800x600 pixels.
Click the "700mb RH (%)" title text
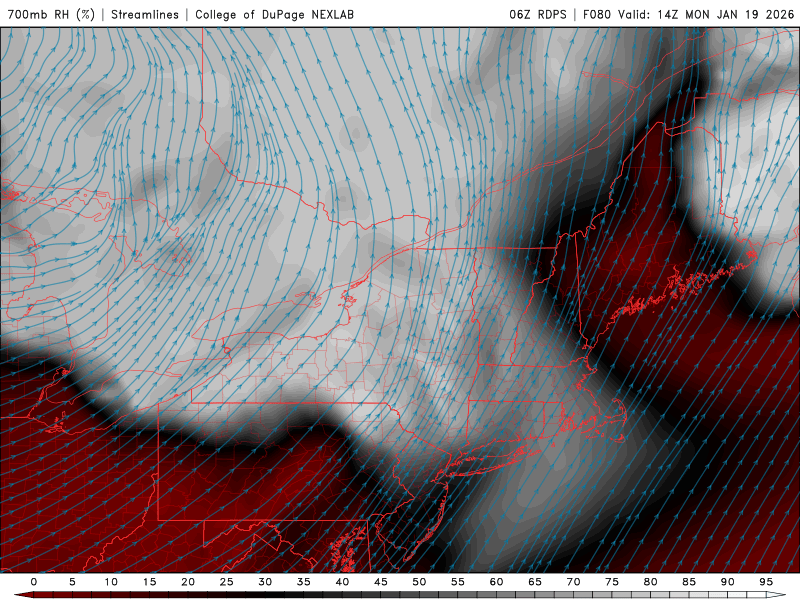point(51,14)
